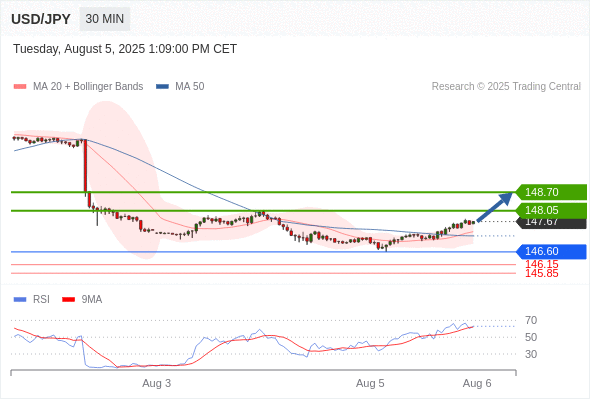Click the MA 50 blue legend swatch
This screenshot has width=590, height=400.
[x=162, y=87]
